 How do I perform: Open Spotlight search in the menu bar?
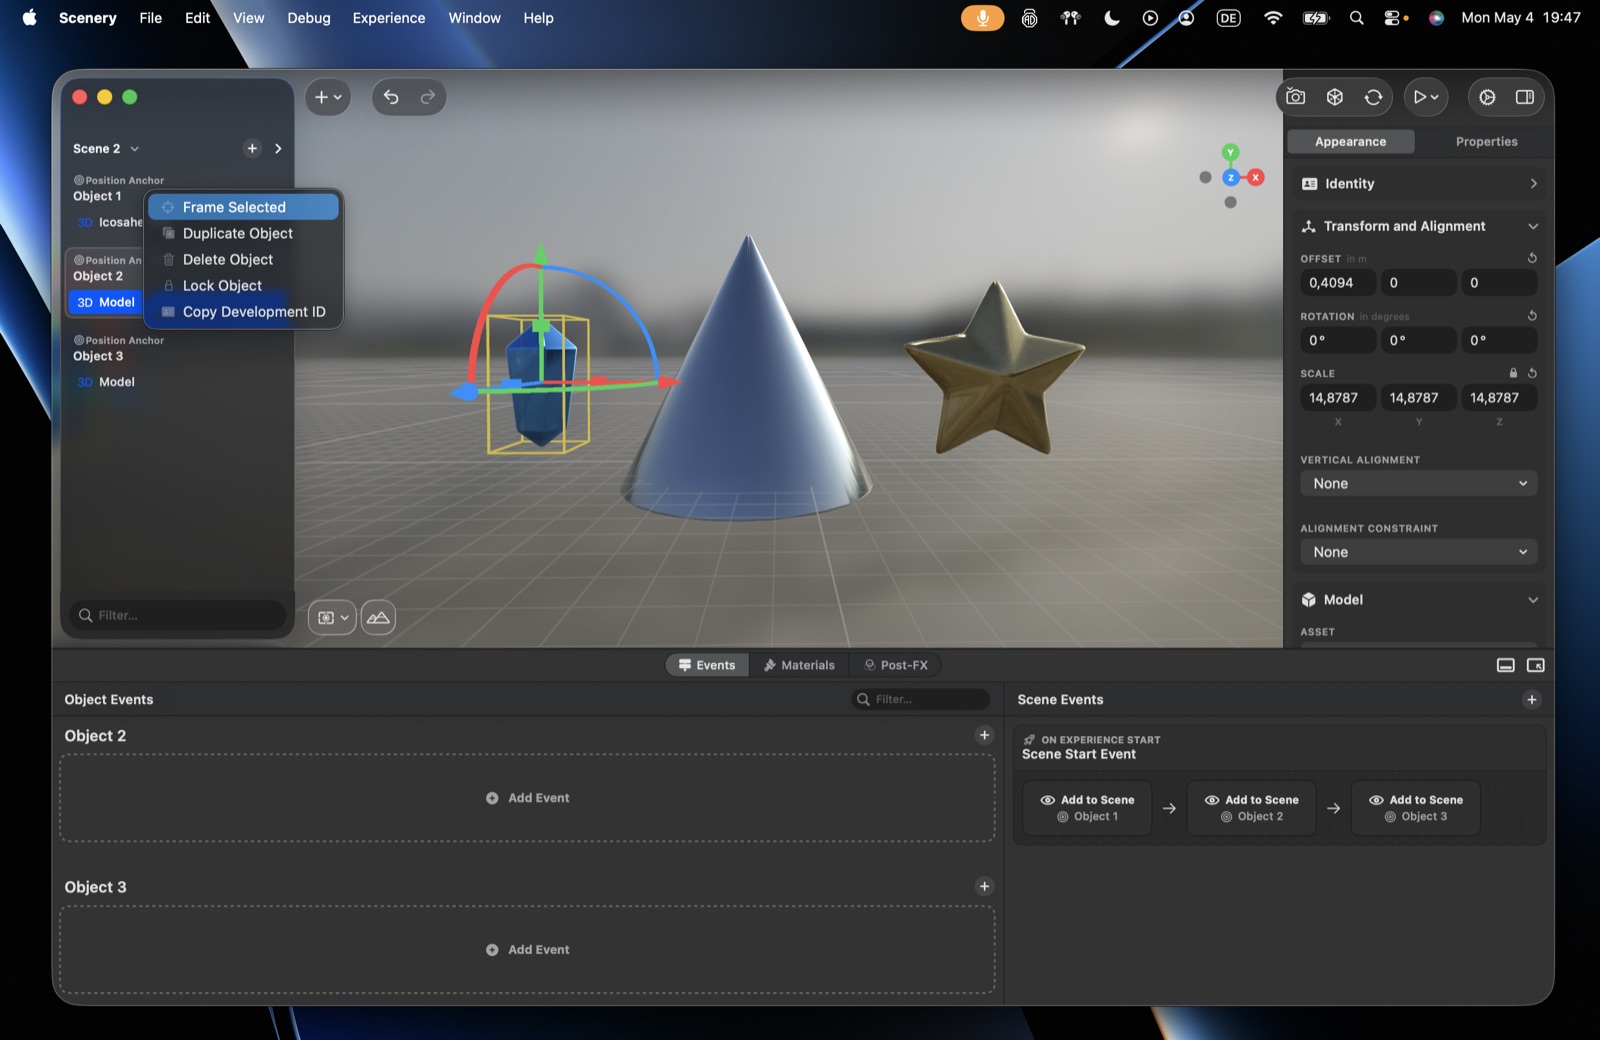(1357, 18)
